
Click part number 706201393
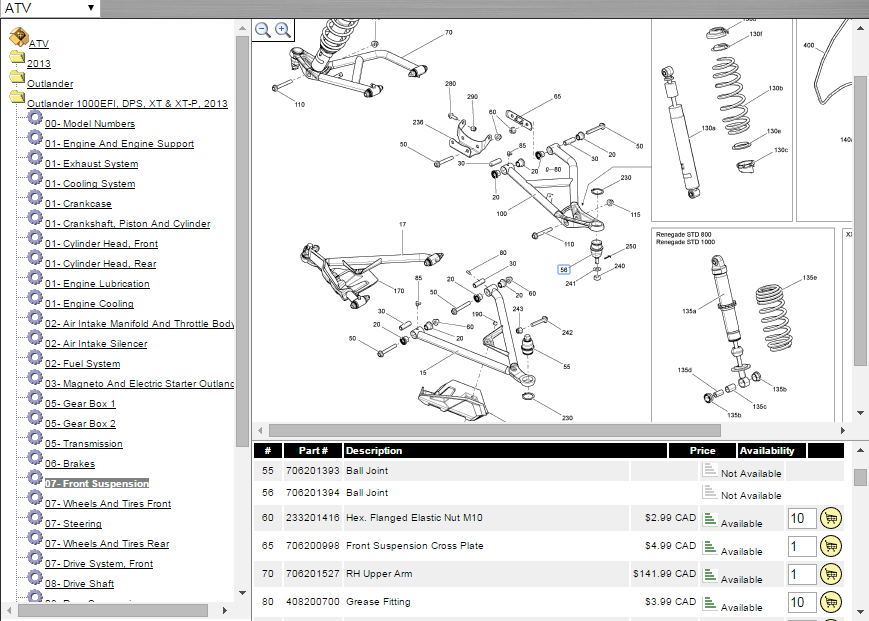(x=313, y=471)
